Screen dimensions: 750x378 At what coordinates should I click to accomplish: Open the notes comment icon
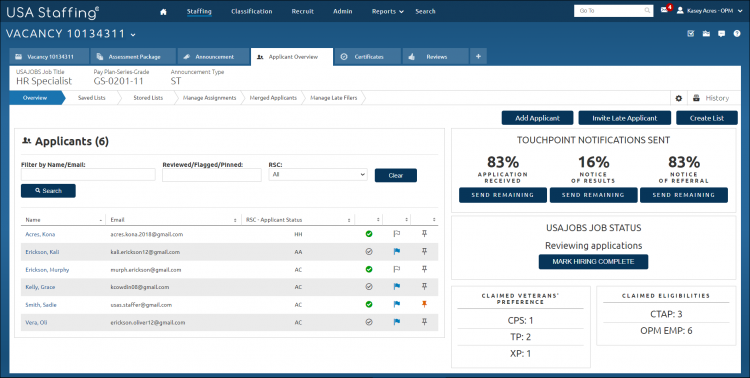721,33
